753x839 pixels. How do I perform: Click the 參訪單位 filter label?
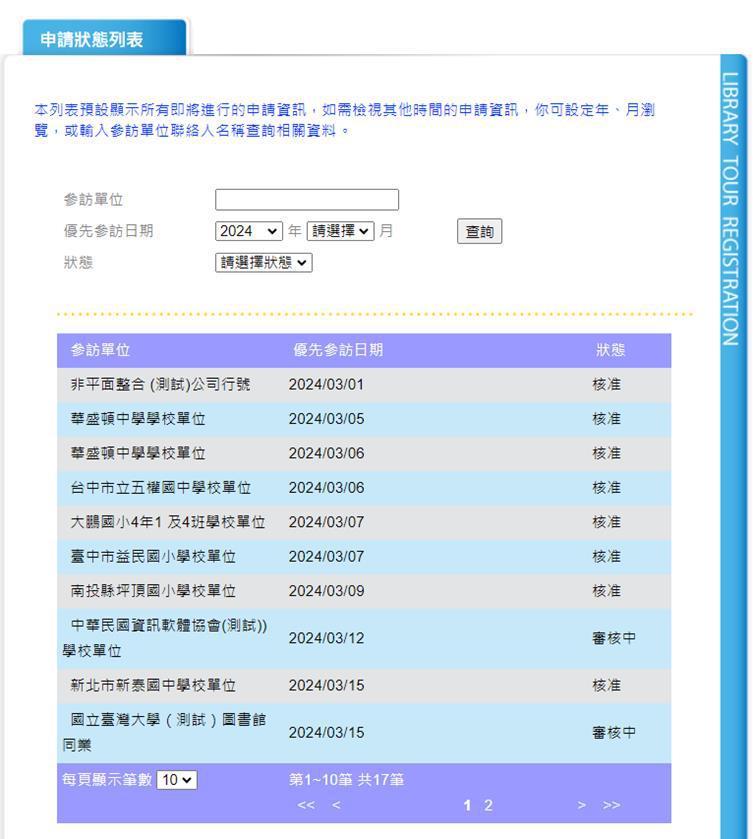coord(93,200)
